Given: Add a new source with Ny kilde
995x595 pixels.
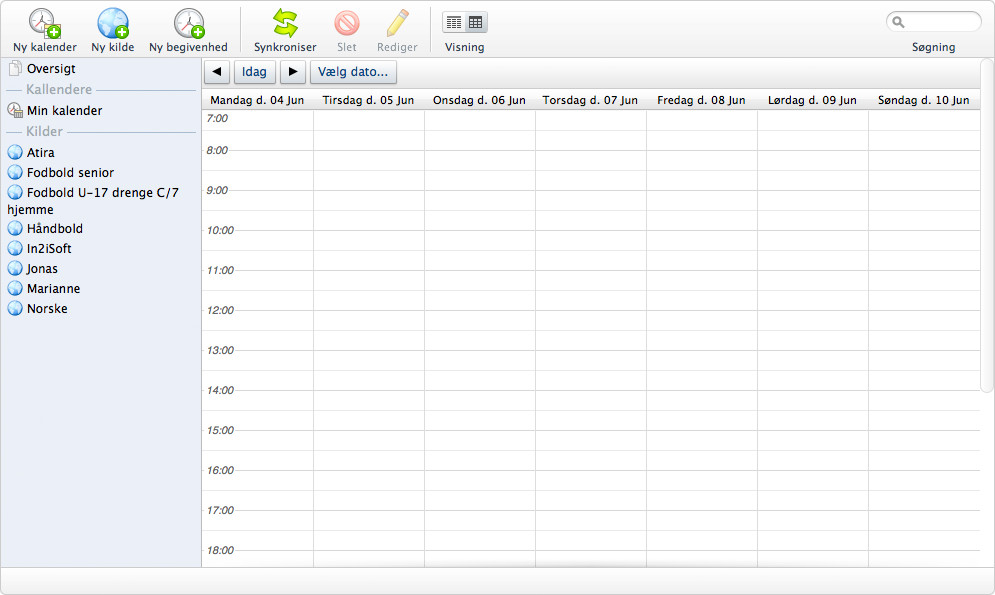Looking at the screenshot, I should point(112,23).
